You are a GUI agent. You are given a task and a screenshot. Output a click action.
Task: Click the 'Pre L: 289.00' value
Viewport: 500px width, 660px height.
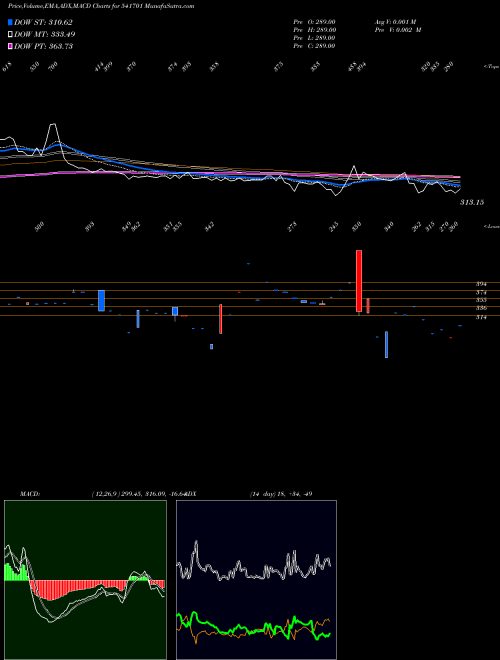[x=314, y=38]
